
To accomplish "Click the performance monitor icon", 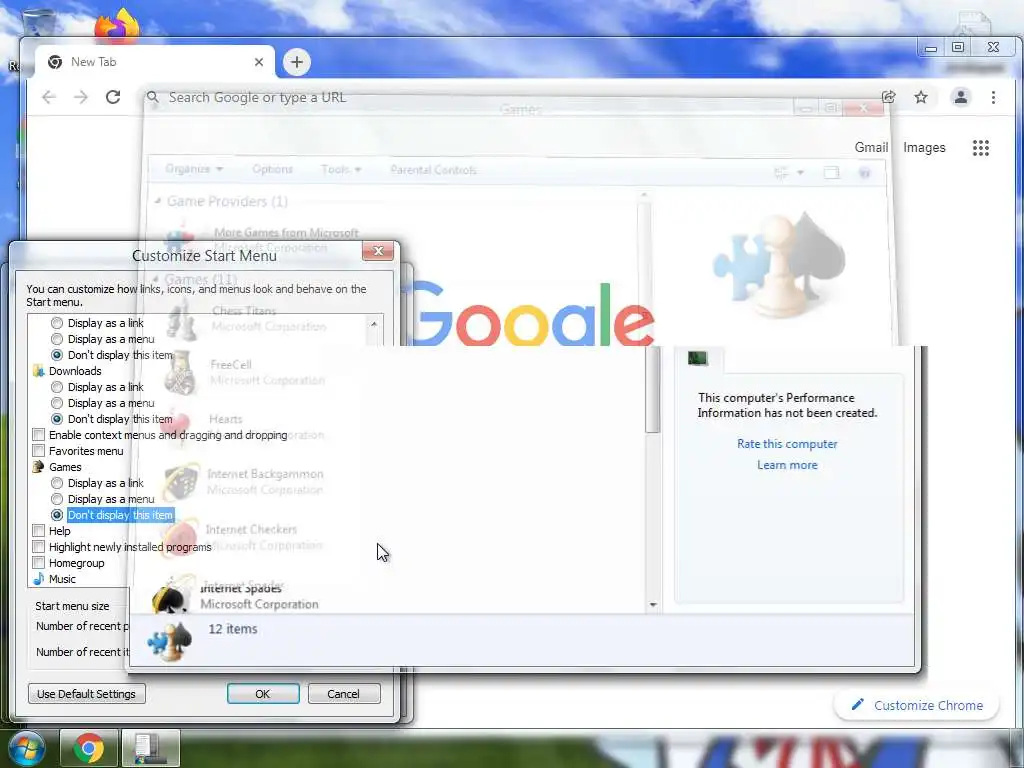I will [x=697, y=358].
